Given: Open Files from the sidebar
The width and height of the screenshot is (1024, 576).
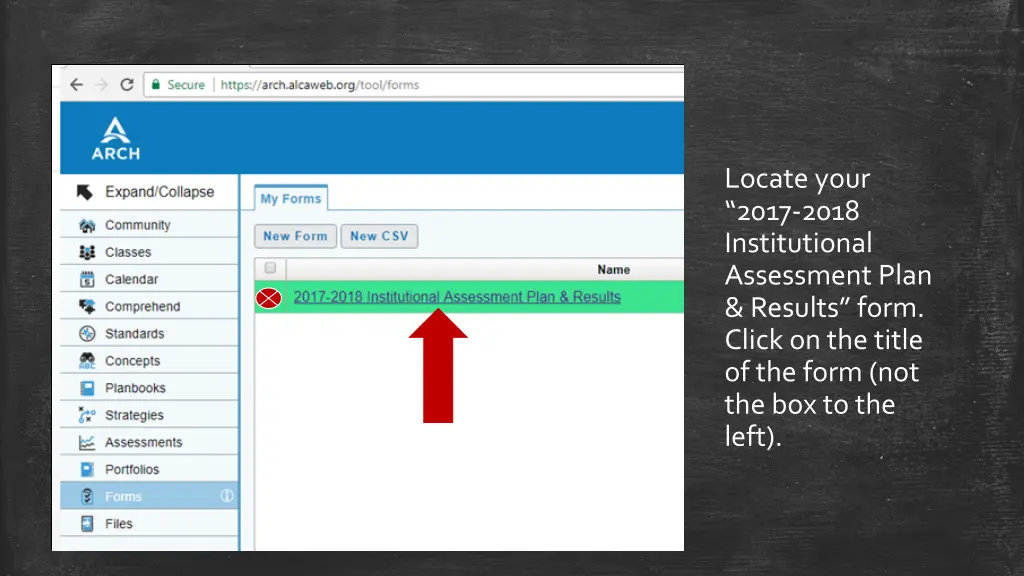Looking at the screenshot, I should click(x=149, y=524).
